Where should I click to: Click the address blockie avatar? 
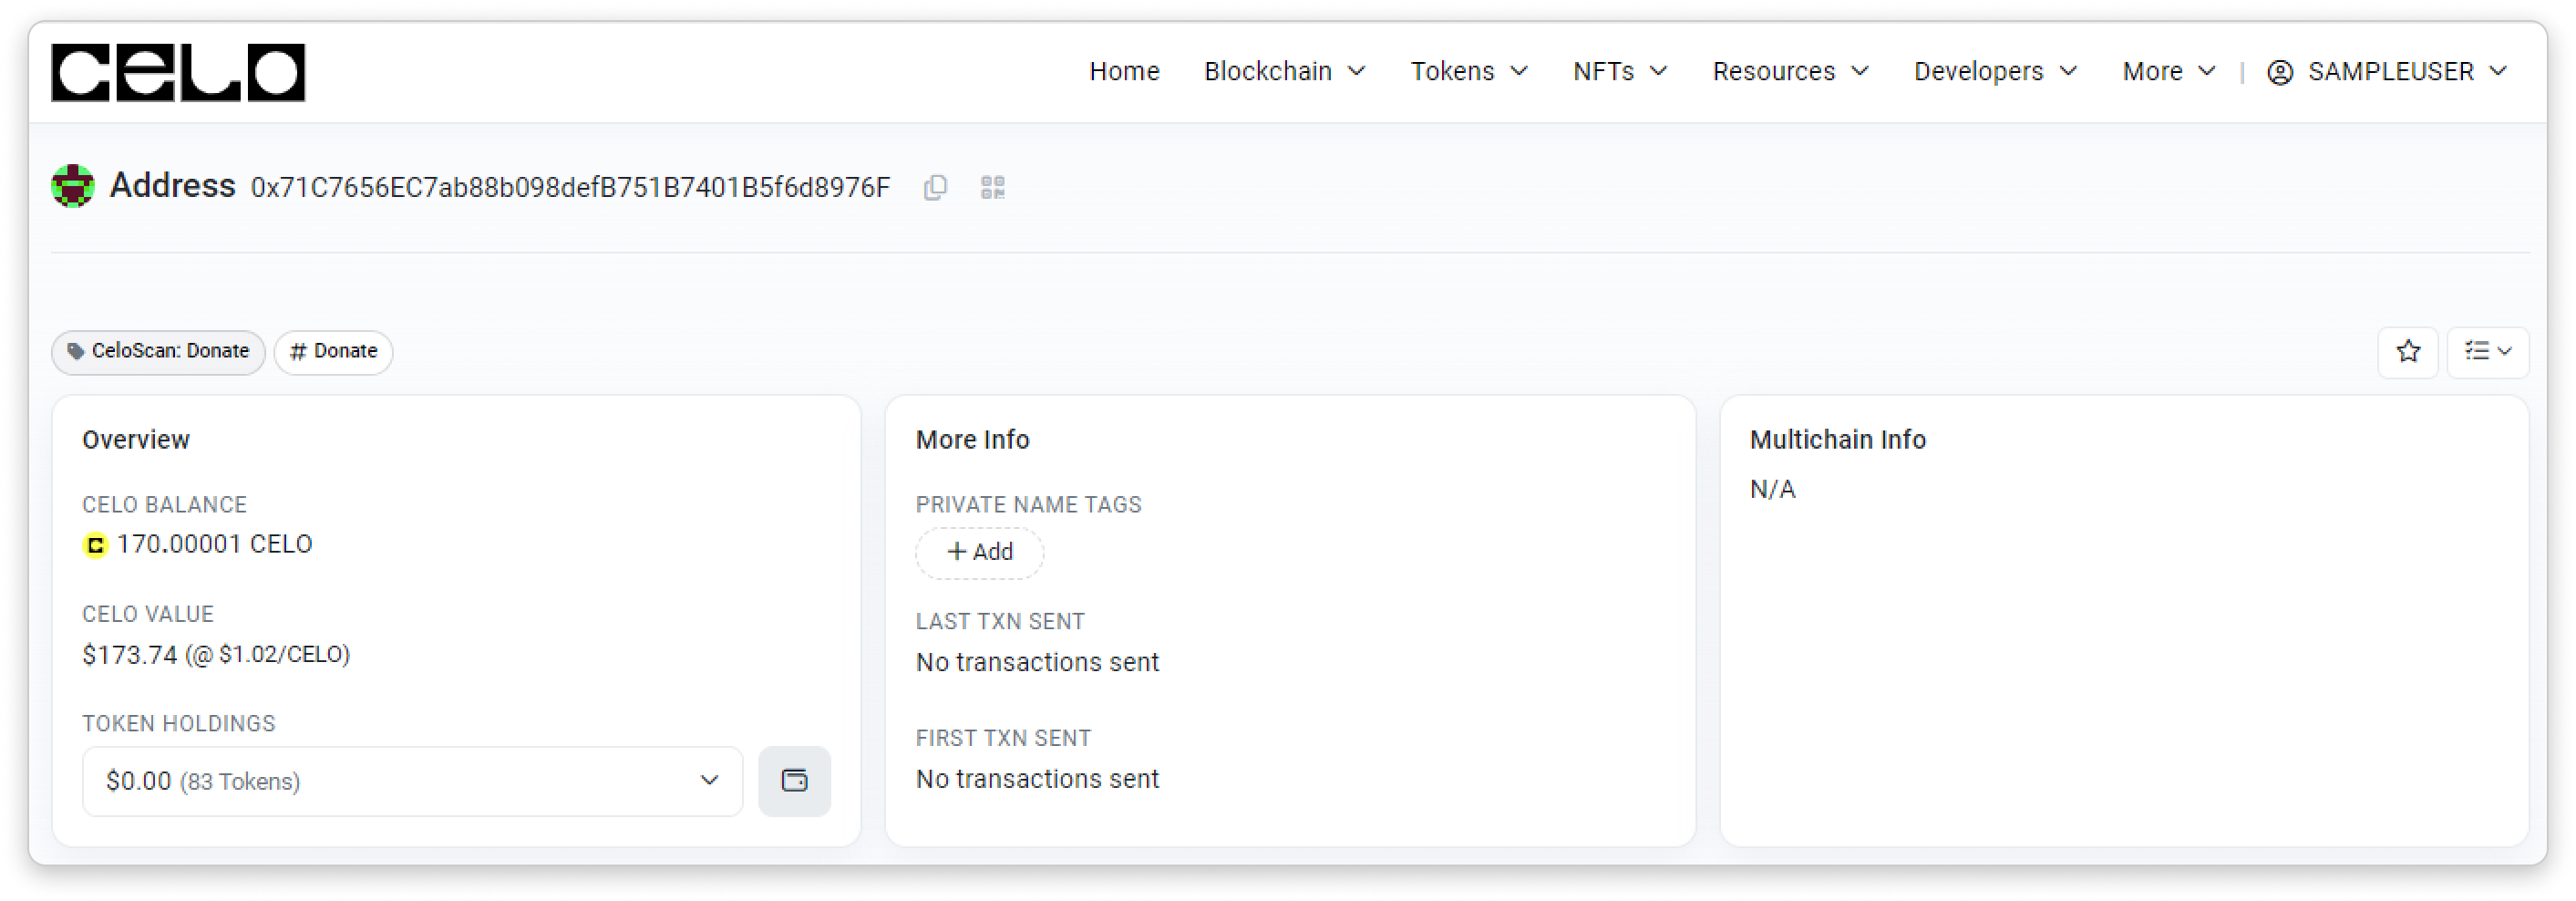click(x=73, y=186)
